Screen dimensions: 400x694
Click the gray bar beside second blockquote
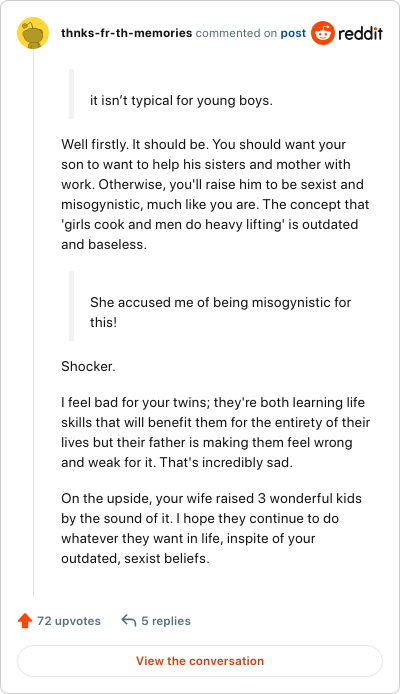point(71,306)
